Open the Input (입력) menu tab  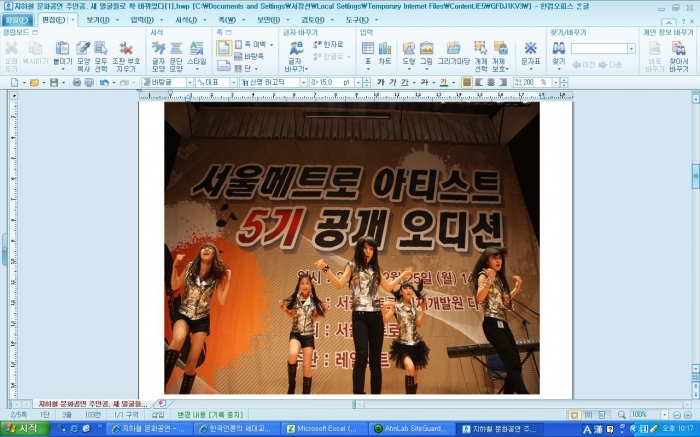[x=142, y=20]
